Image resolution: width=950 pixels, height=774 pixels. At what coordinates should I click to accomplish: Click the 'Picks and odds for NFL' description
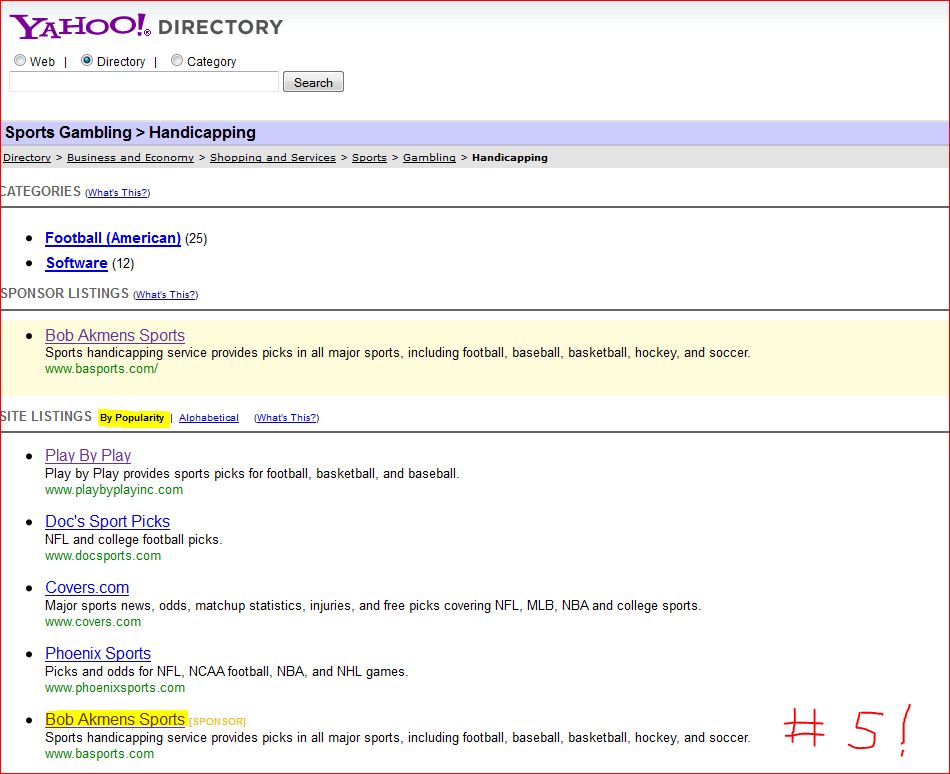click(227, 672)
